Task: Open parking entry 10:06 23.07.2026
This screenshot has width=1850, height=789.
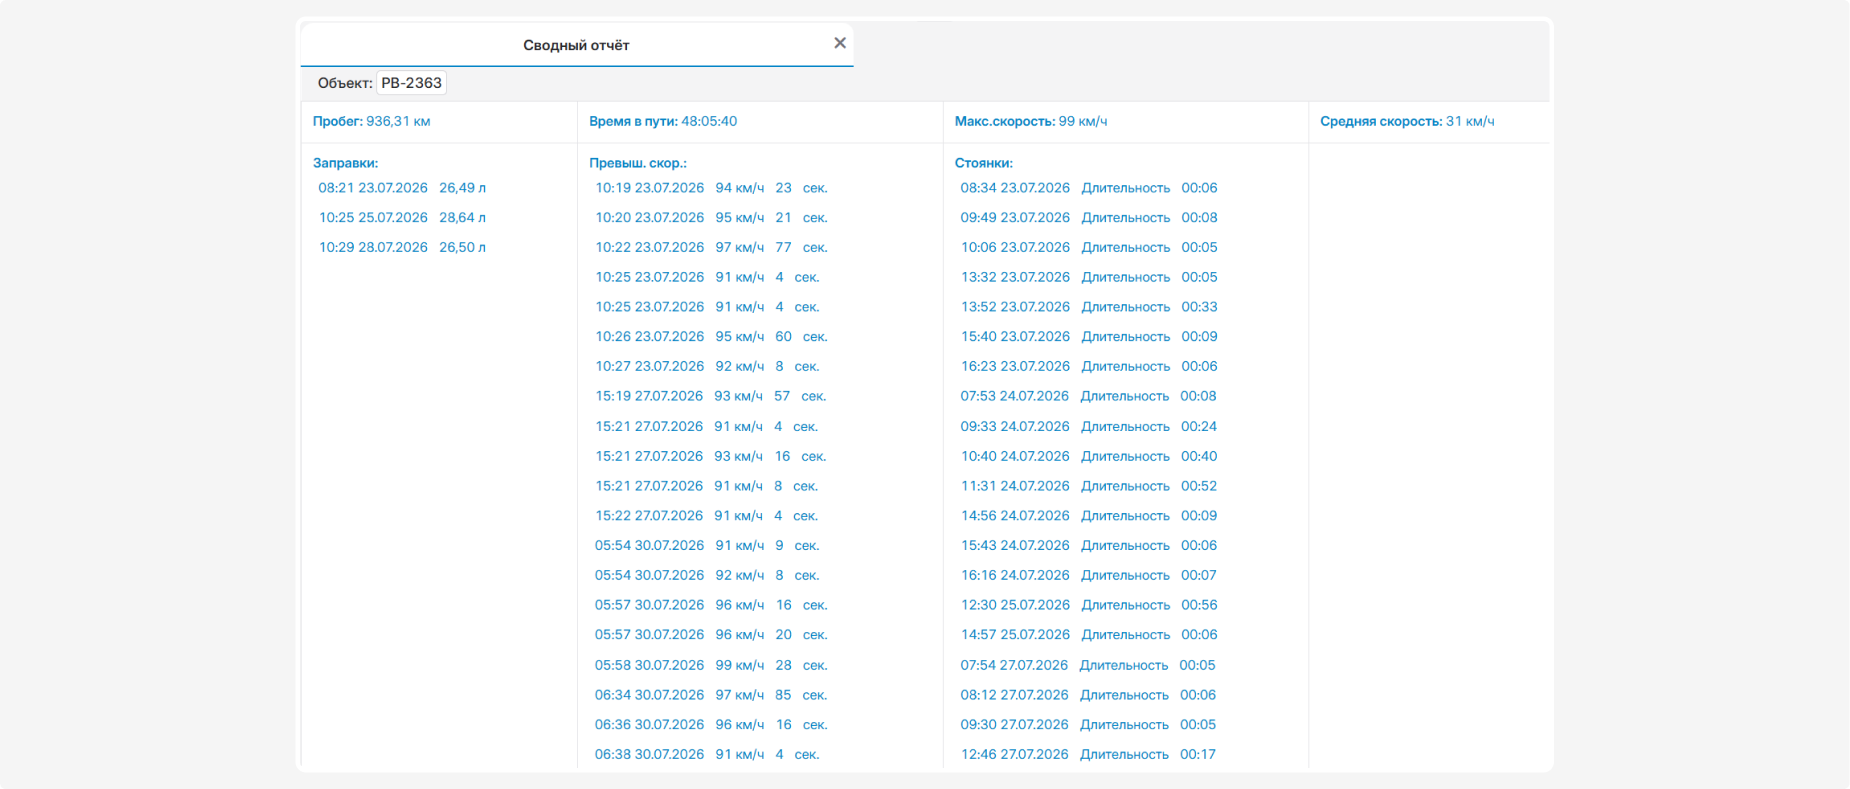Action: coord(1089,247)
